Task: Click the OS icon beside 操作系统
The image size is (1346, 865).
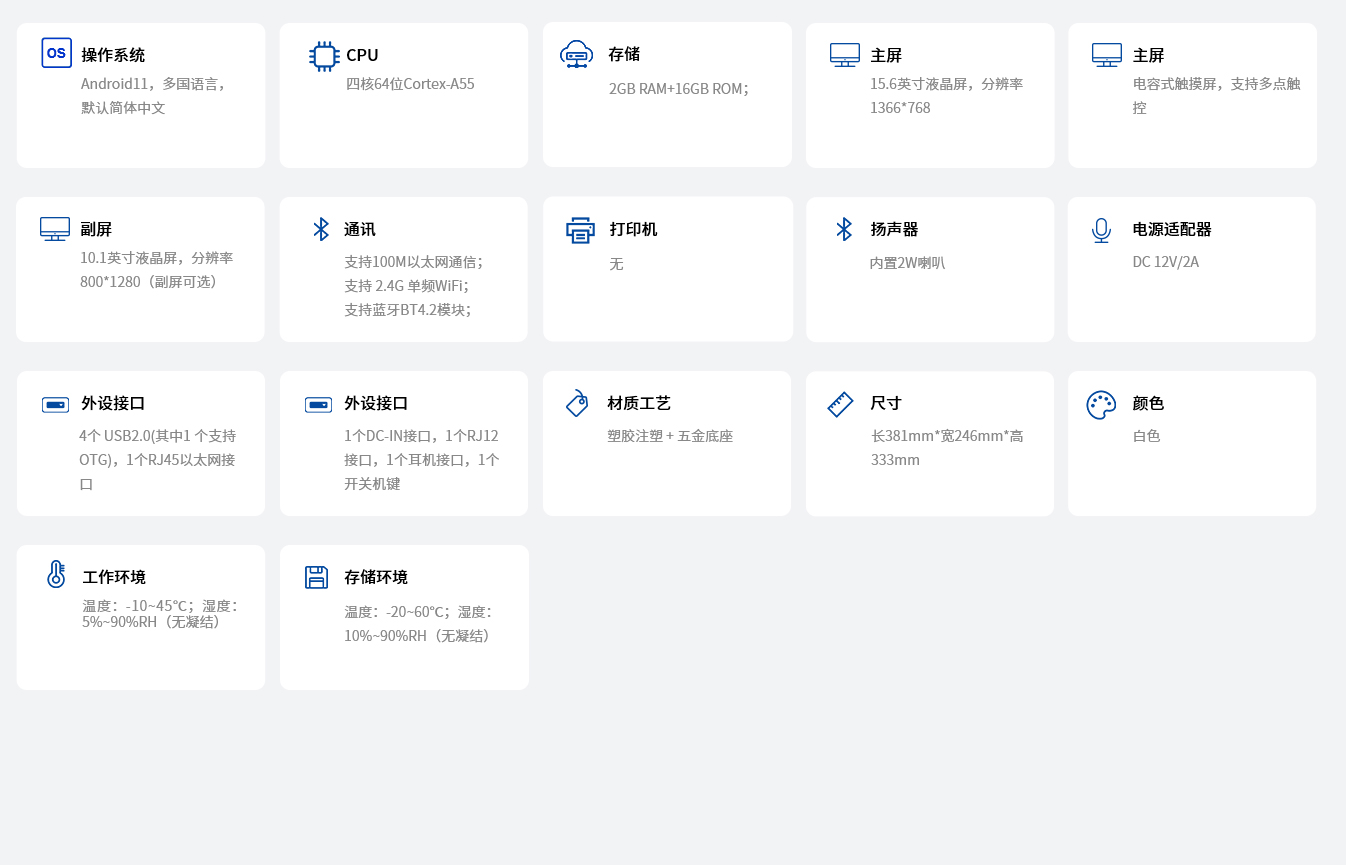Action: (x=56, y=53)
